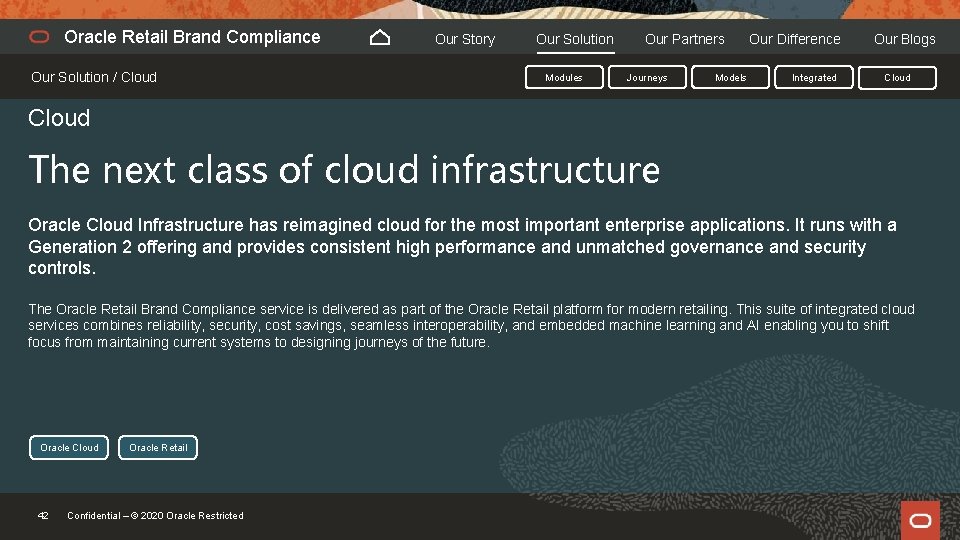
Task: Switch to the Integrated page
Action: (x=814, y=78)
